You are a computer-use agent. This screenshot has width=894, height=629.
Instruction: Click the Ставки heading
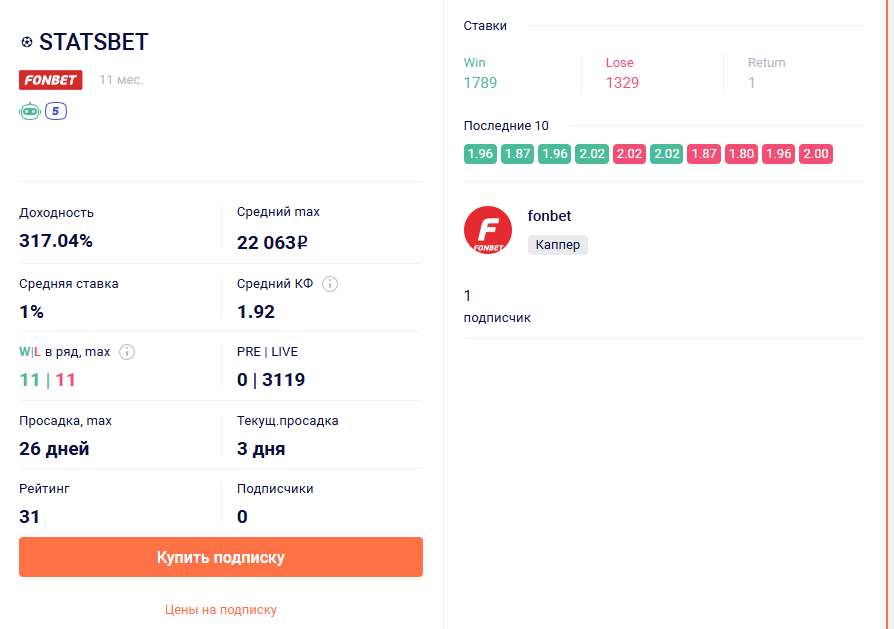coord(485,26)
